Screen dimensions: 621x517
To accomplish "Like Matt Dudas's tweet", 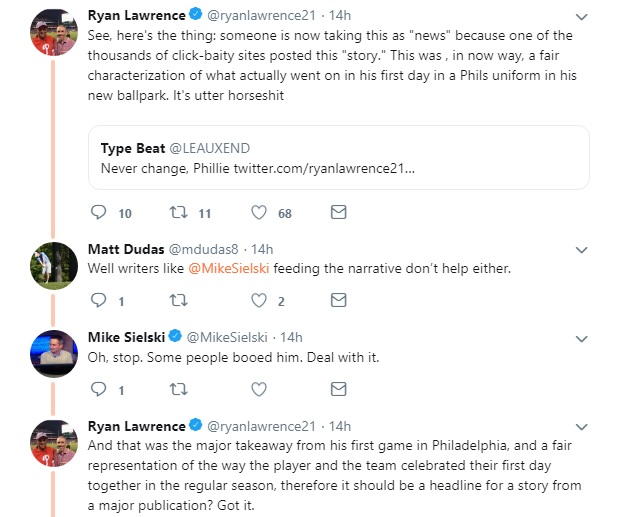I will pyautogui.click(x=258, y=301).
